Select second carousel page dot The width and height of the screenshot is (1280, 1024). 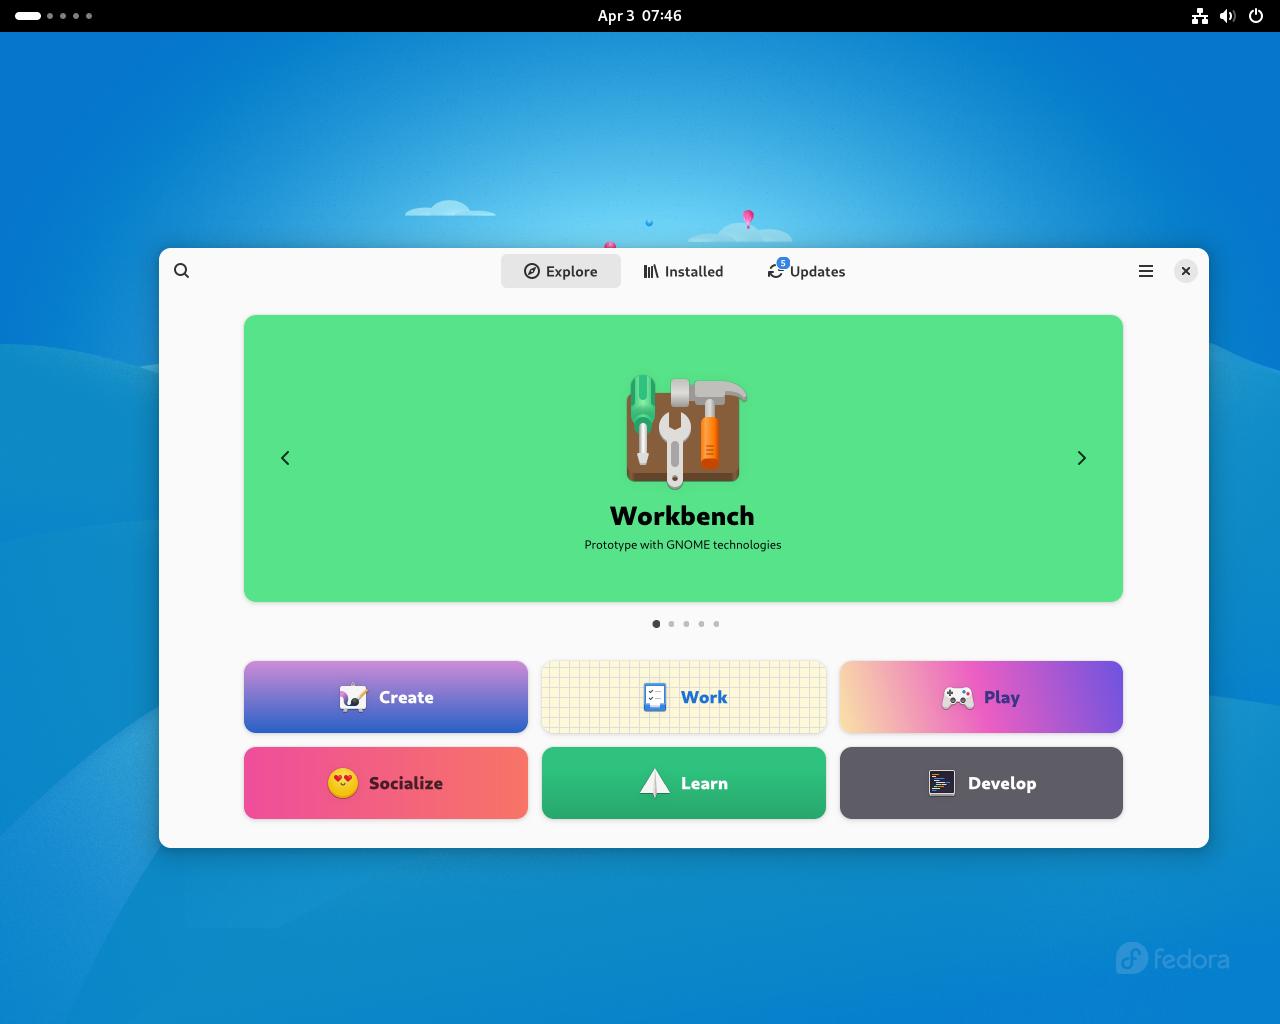(x=671, y=624)
